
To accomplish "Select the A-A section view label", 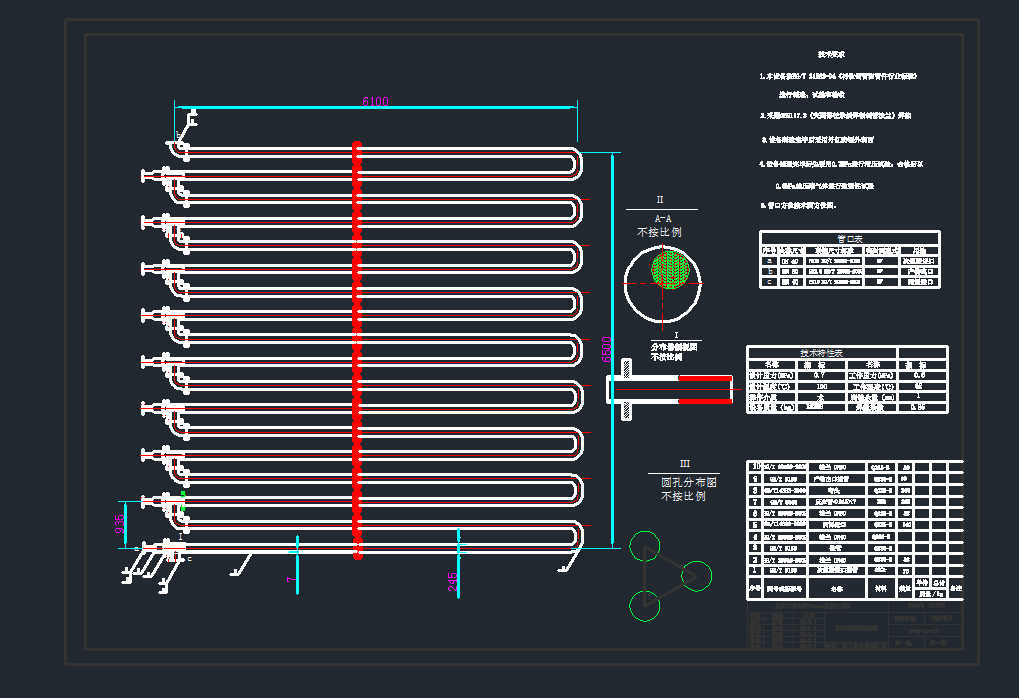I will [662, 217].
